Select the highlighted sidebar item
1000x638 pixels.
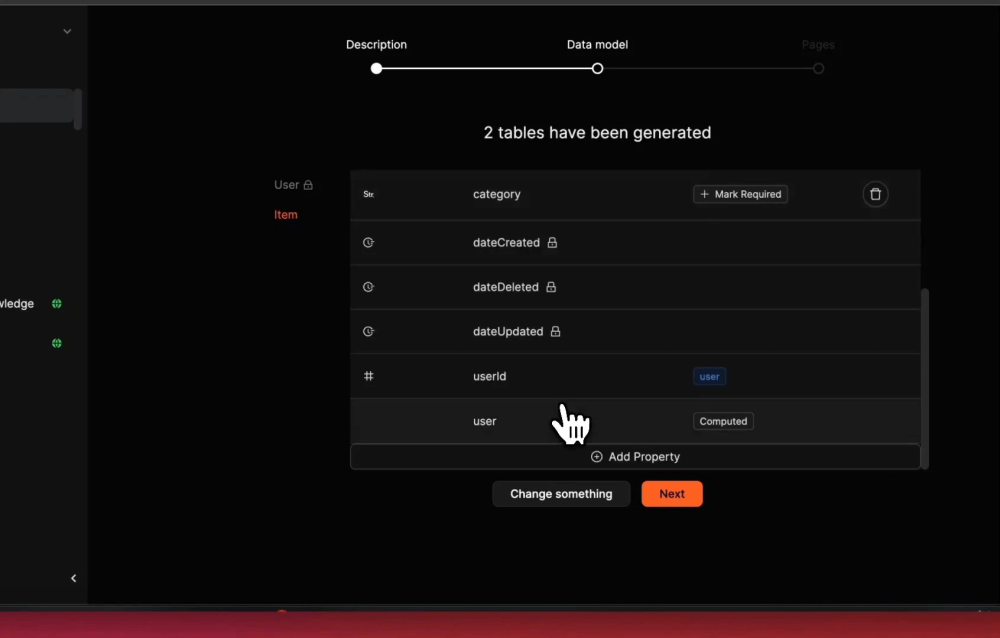(x=37, y=105)
